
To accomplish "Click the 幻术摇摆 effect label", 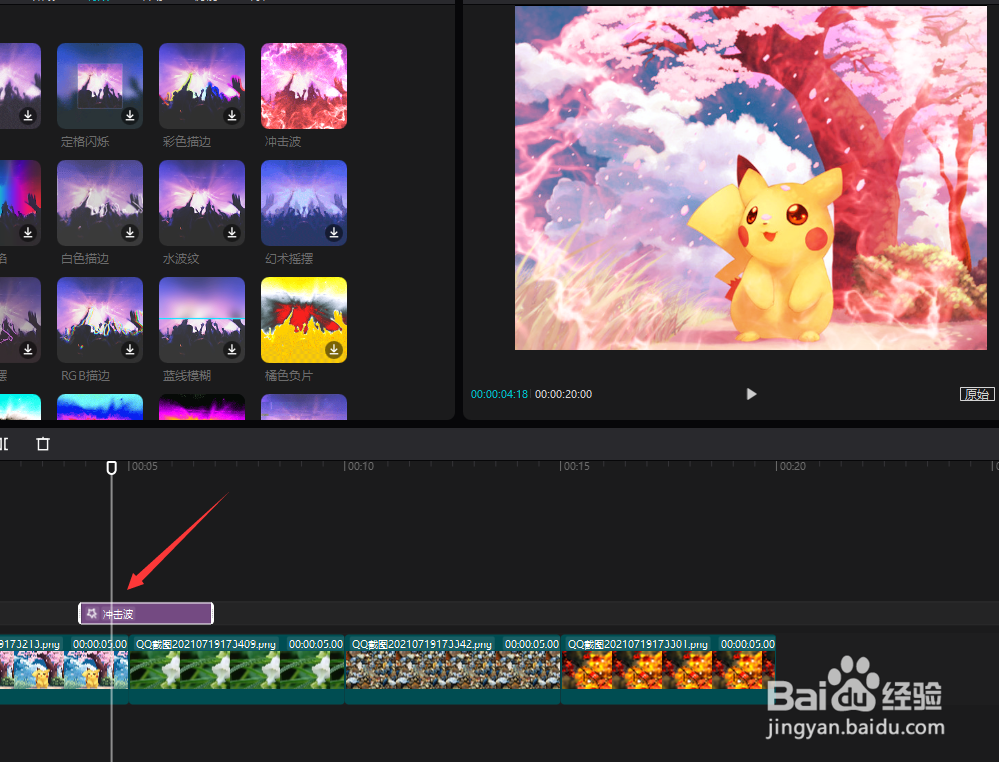I will [x=289, y=259].
